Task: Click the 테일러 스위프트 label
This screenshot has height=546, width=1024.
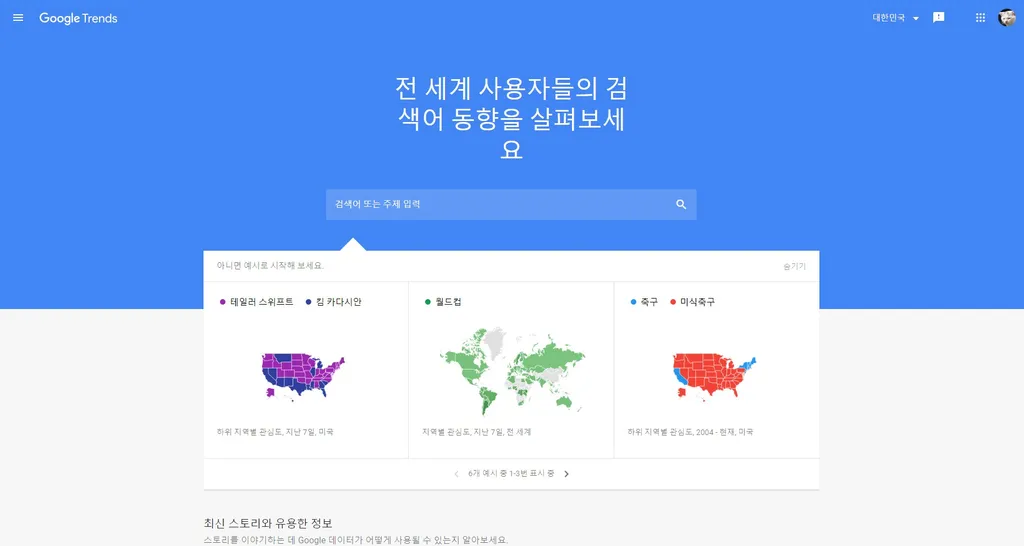Action: coord(261,302)
